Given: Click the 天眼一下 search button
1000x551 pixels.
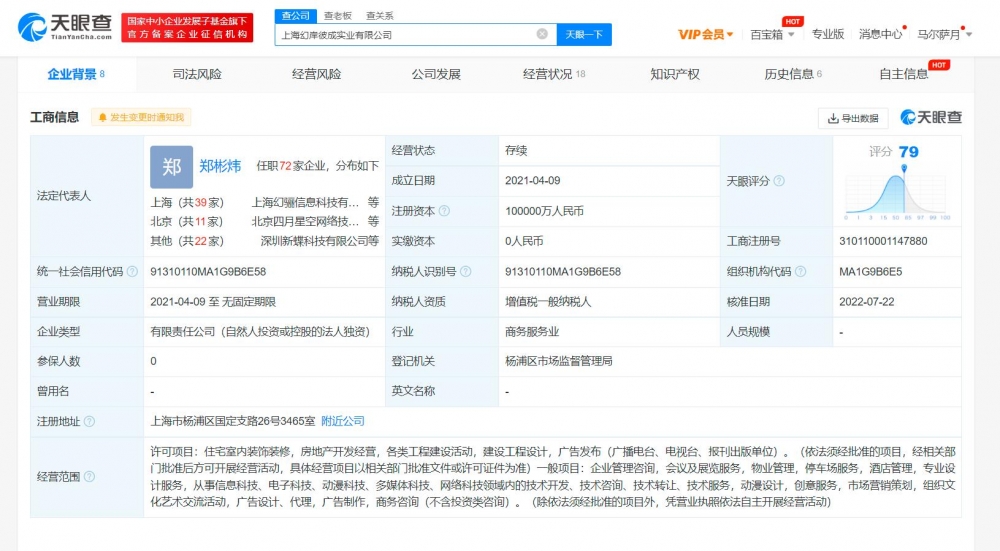Looking at the screenshot, I should click(584, 34).
